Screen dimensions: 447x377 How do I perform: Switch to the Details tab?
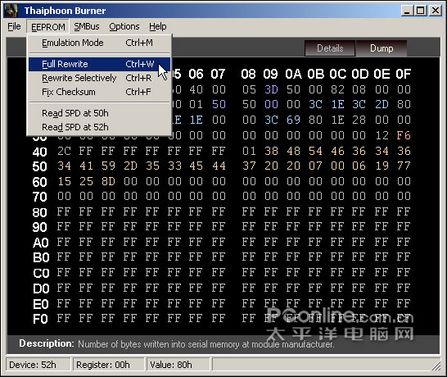pos(330,49)
